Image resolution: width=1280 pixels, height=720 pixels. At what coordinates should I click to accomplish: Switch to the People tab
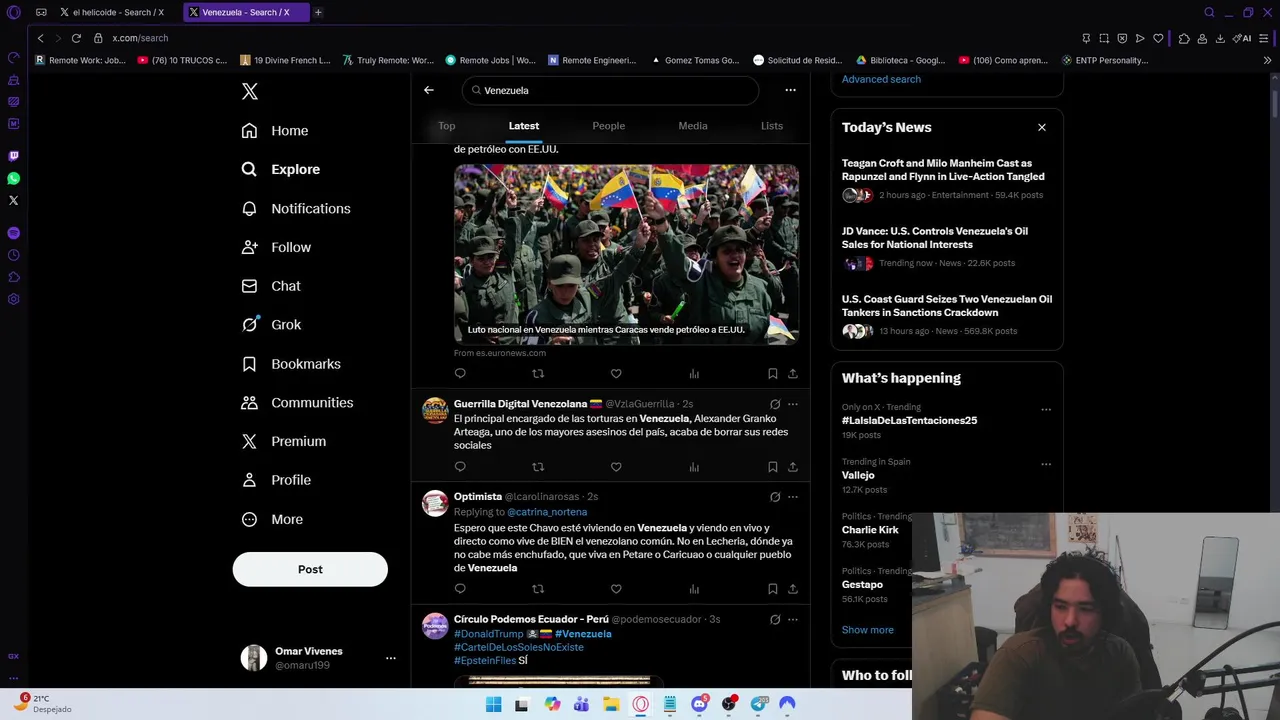click(x=608, y=126)
